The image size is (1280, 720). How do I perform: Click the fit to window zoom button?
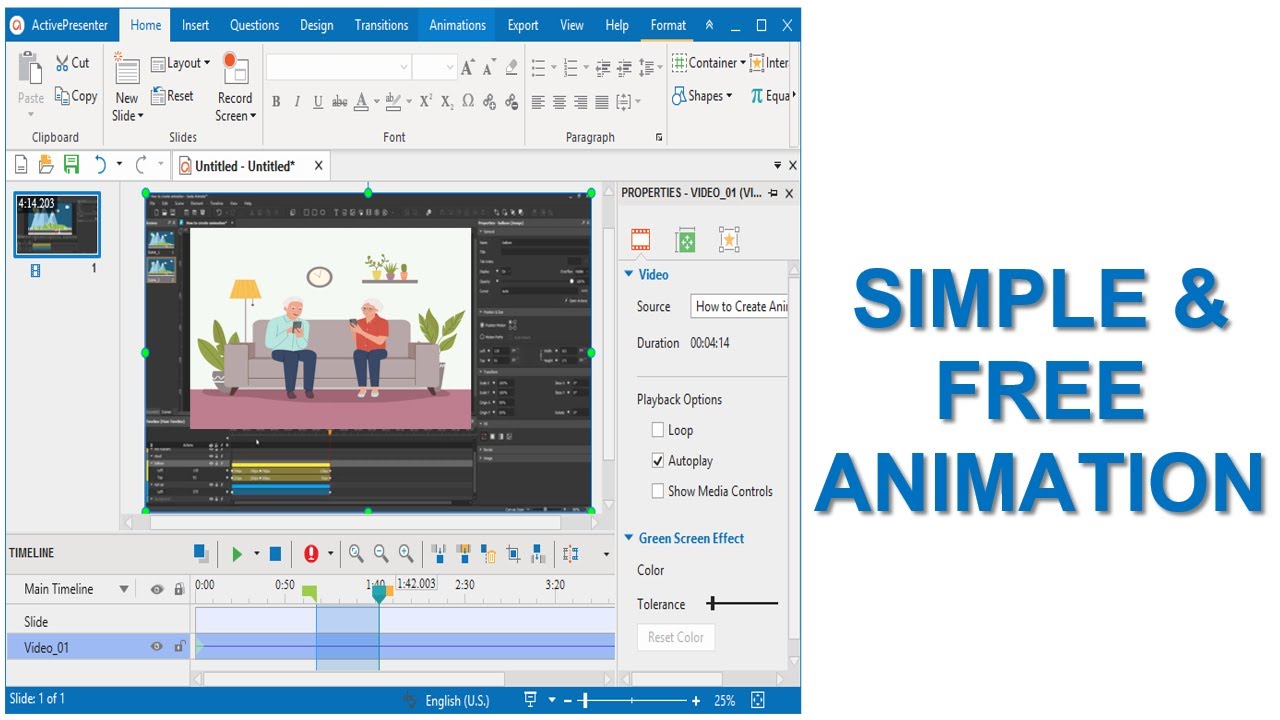click(x=757, y=701)
